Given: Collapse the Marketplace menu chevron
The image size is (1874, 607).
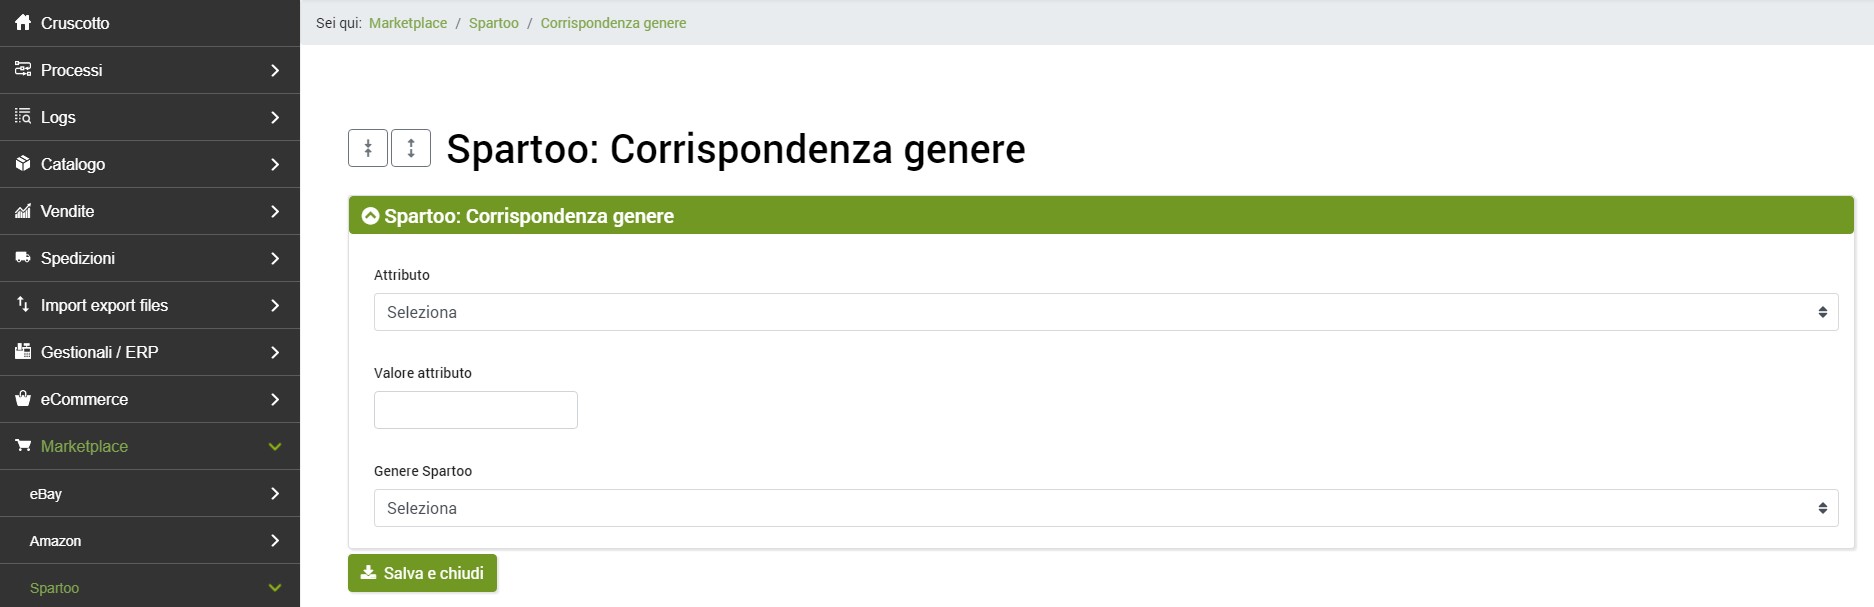Looking at the screenshot, I should click(275, 447).
